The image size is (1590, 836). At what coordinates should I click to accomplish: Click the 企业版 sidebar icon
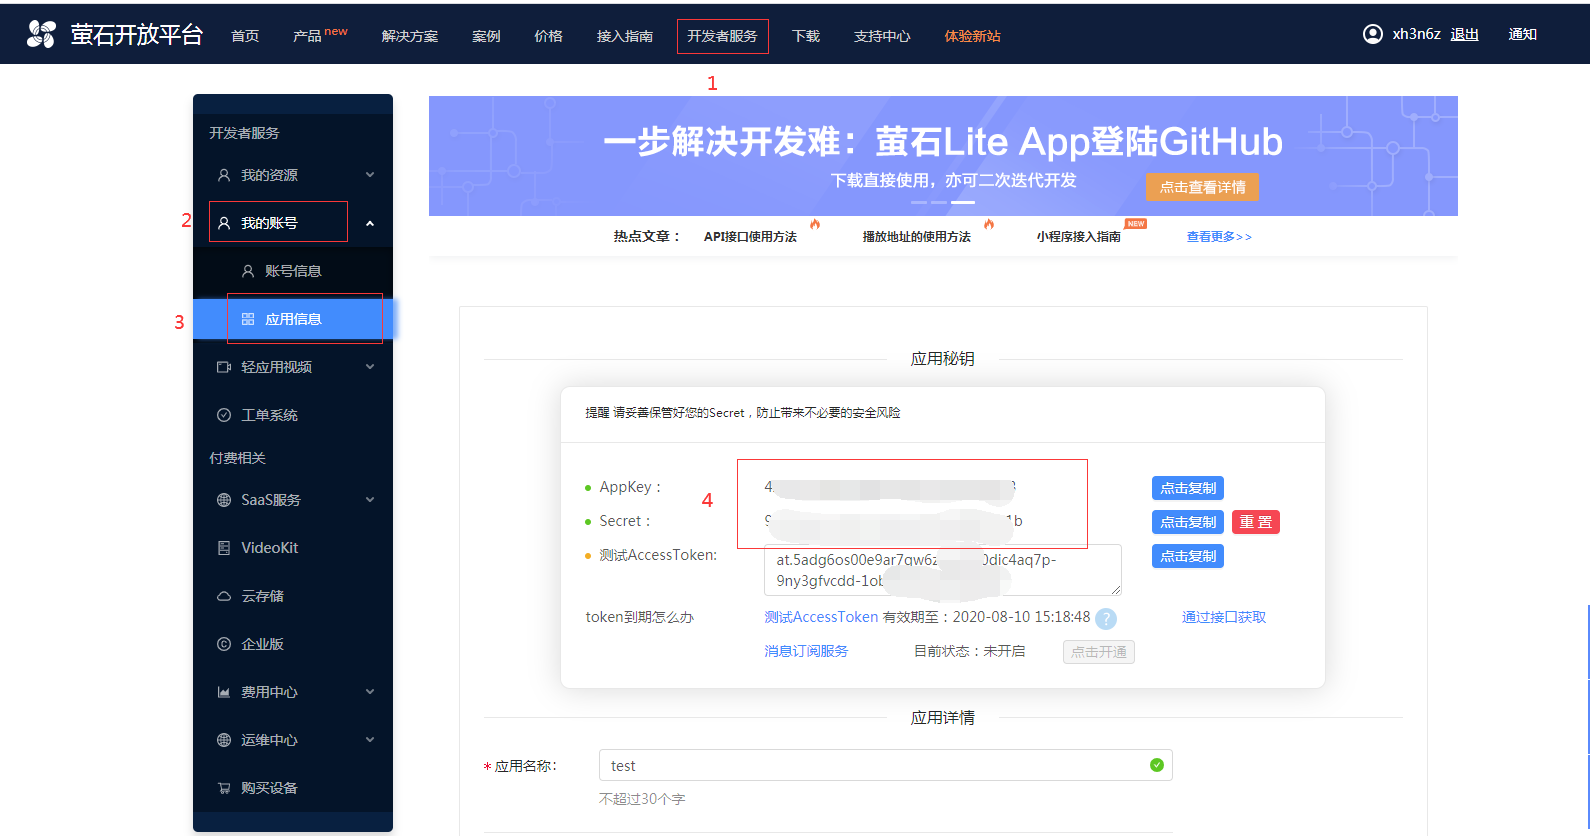pos(224,644)
